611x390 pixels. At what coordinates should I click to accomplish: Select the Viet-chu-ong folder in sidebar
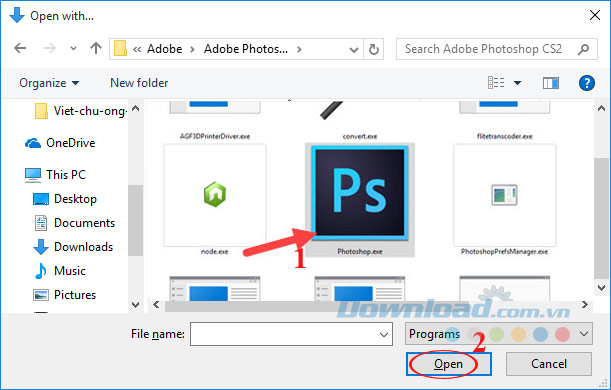80,111
